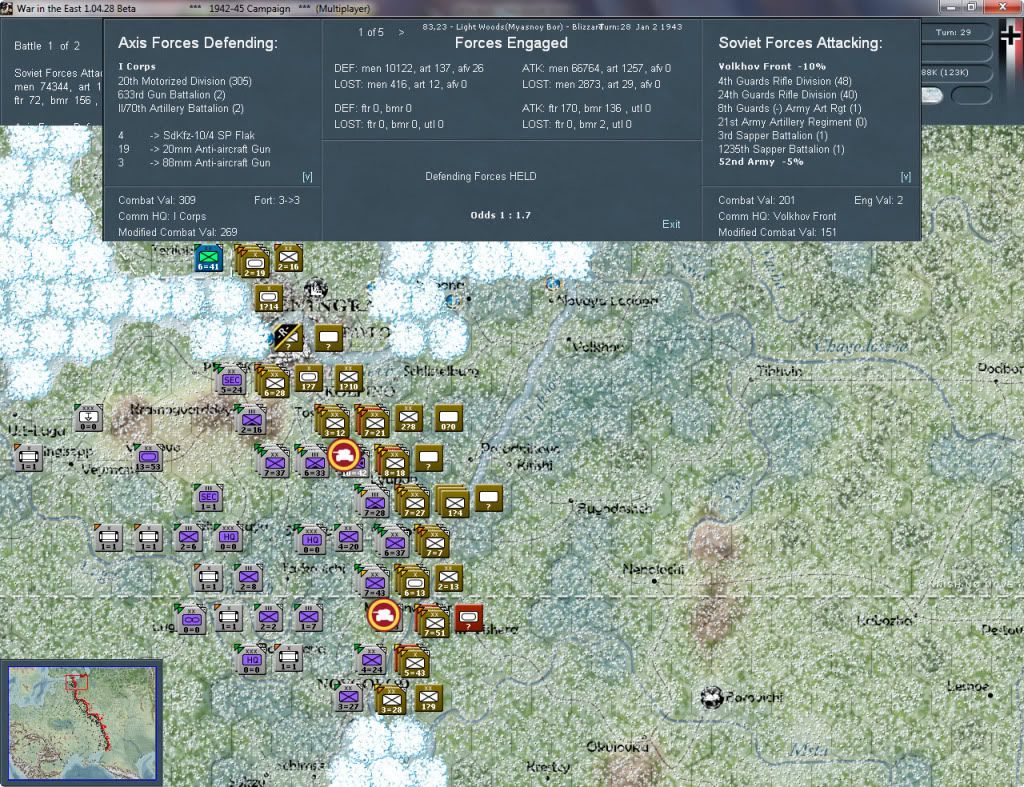
Task: Click the II/70th Artillery Battalion (2) entry
Action: point(181,108)
